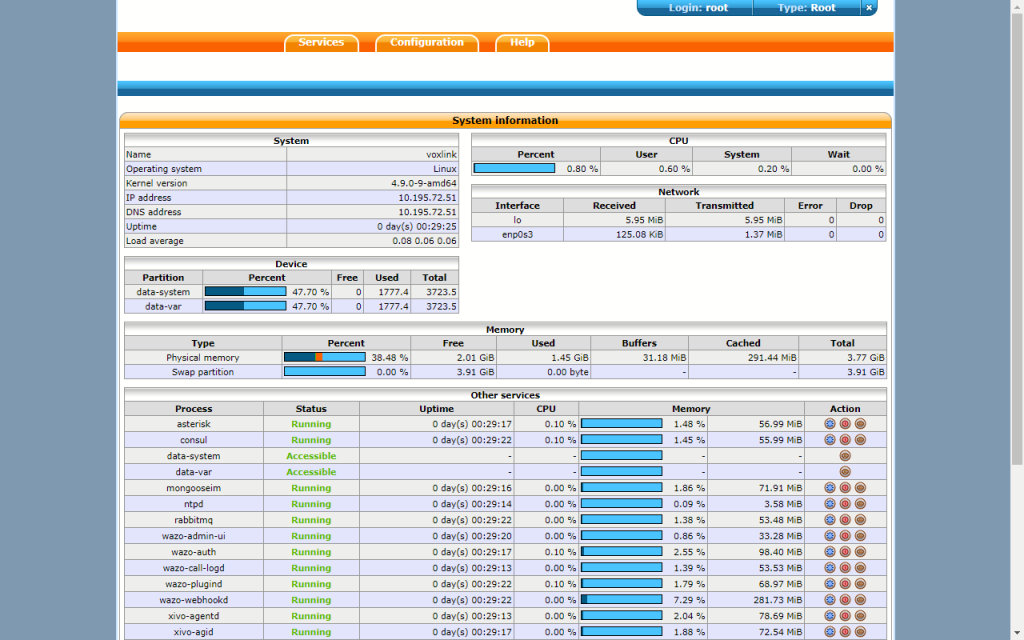The width and height of the screenshot is (1024, 640).
Task: Click the brown monitor icon for wazo-auth
Action: (x=860, y=552)
